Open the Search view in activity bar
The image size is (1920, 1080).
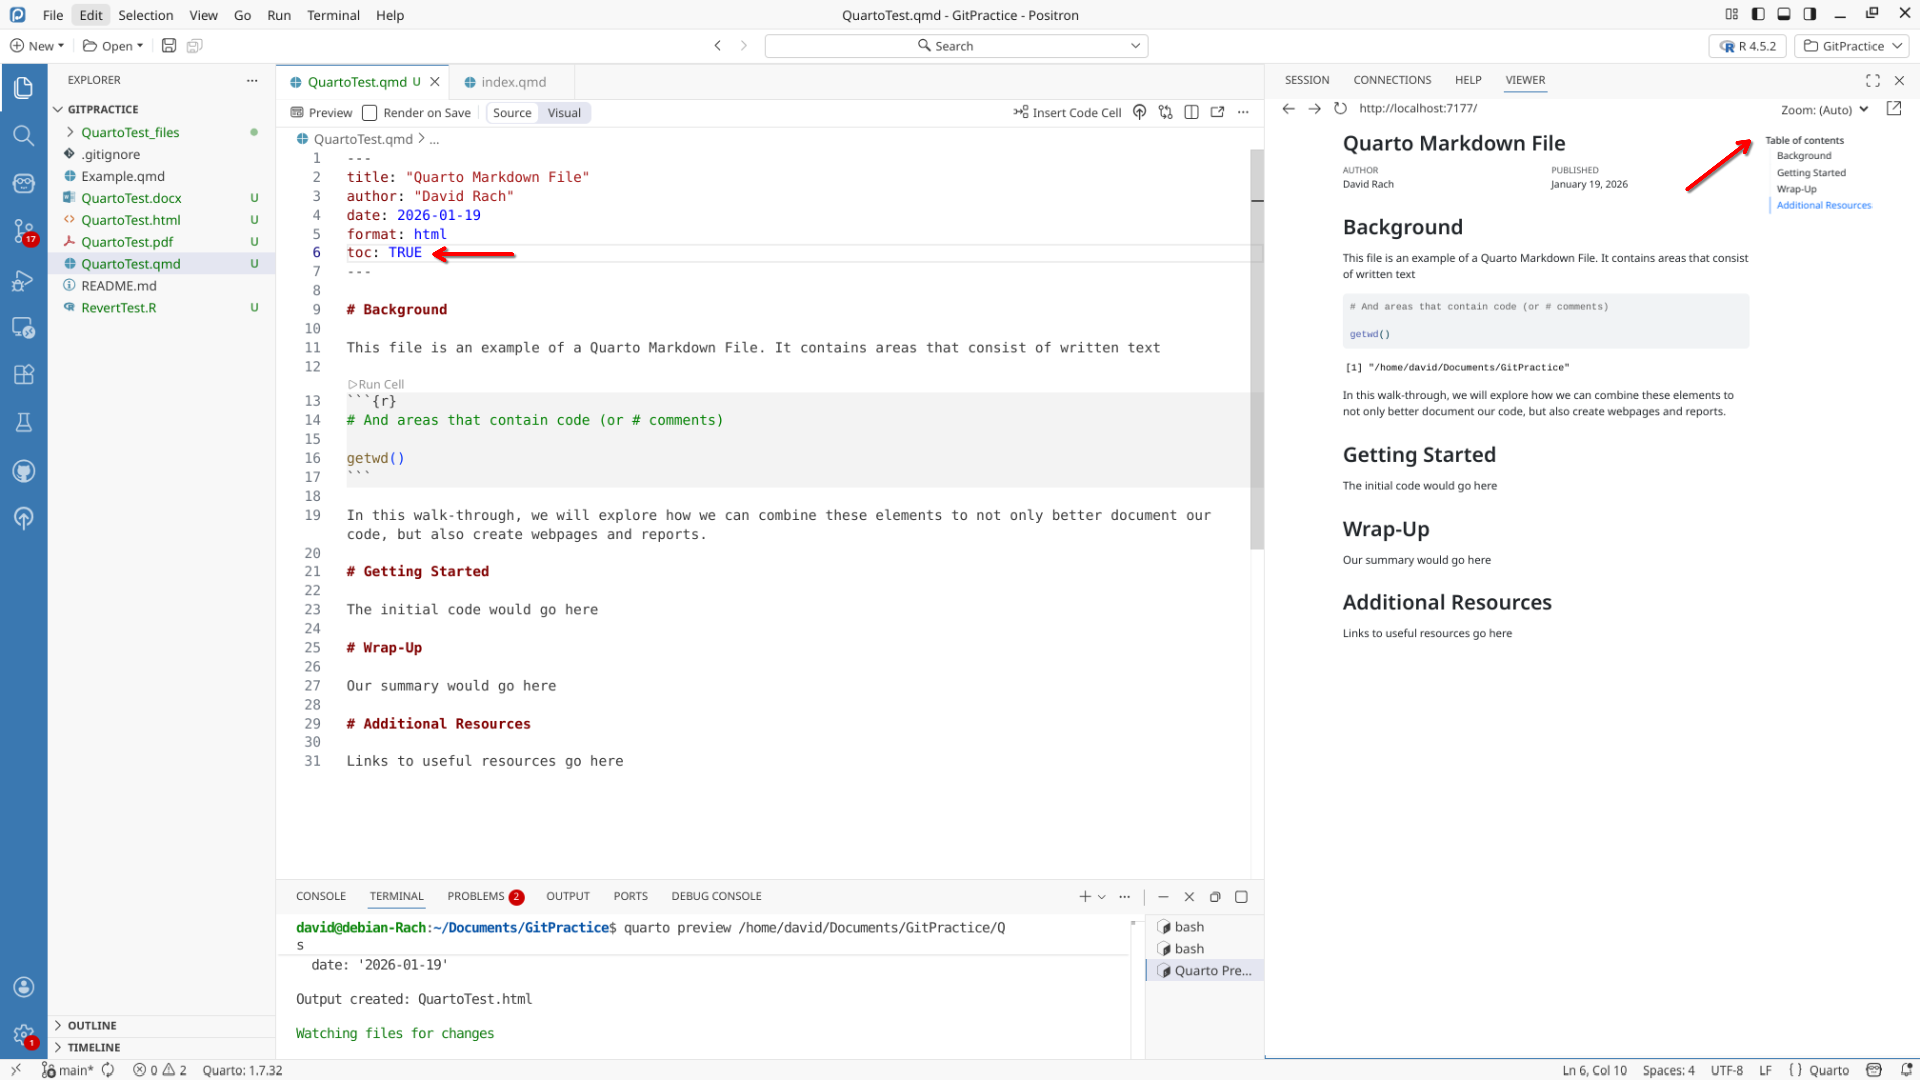click(x=24, y=135)
